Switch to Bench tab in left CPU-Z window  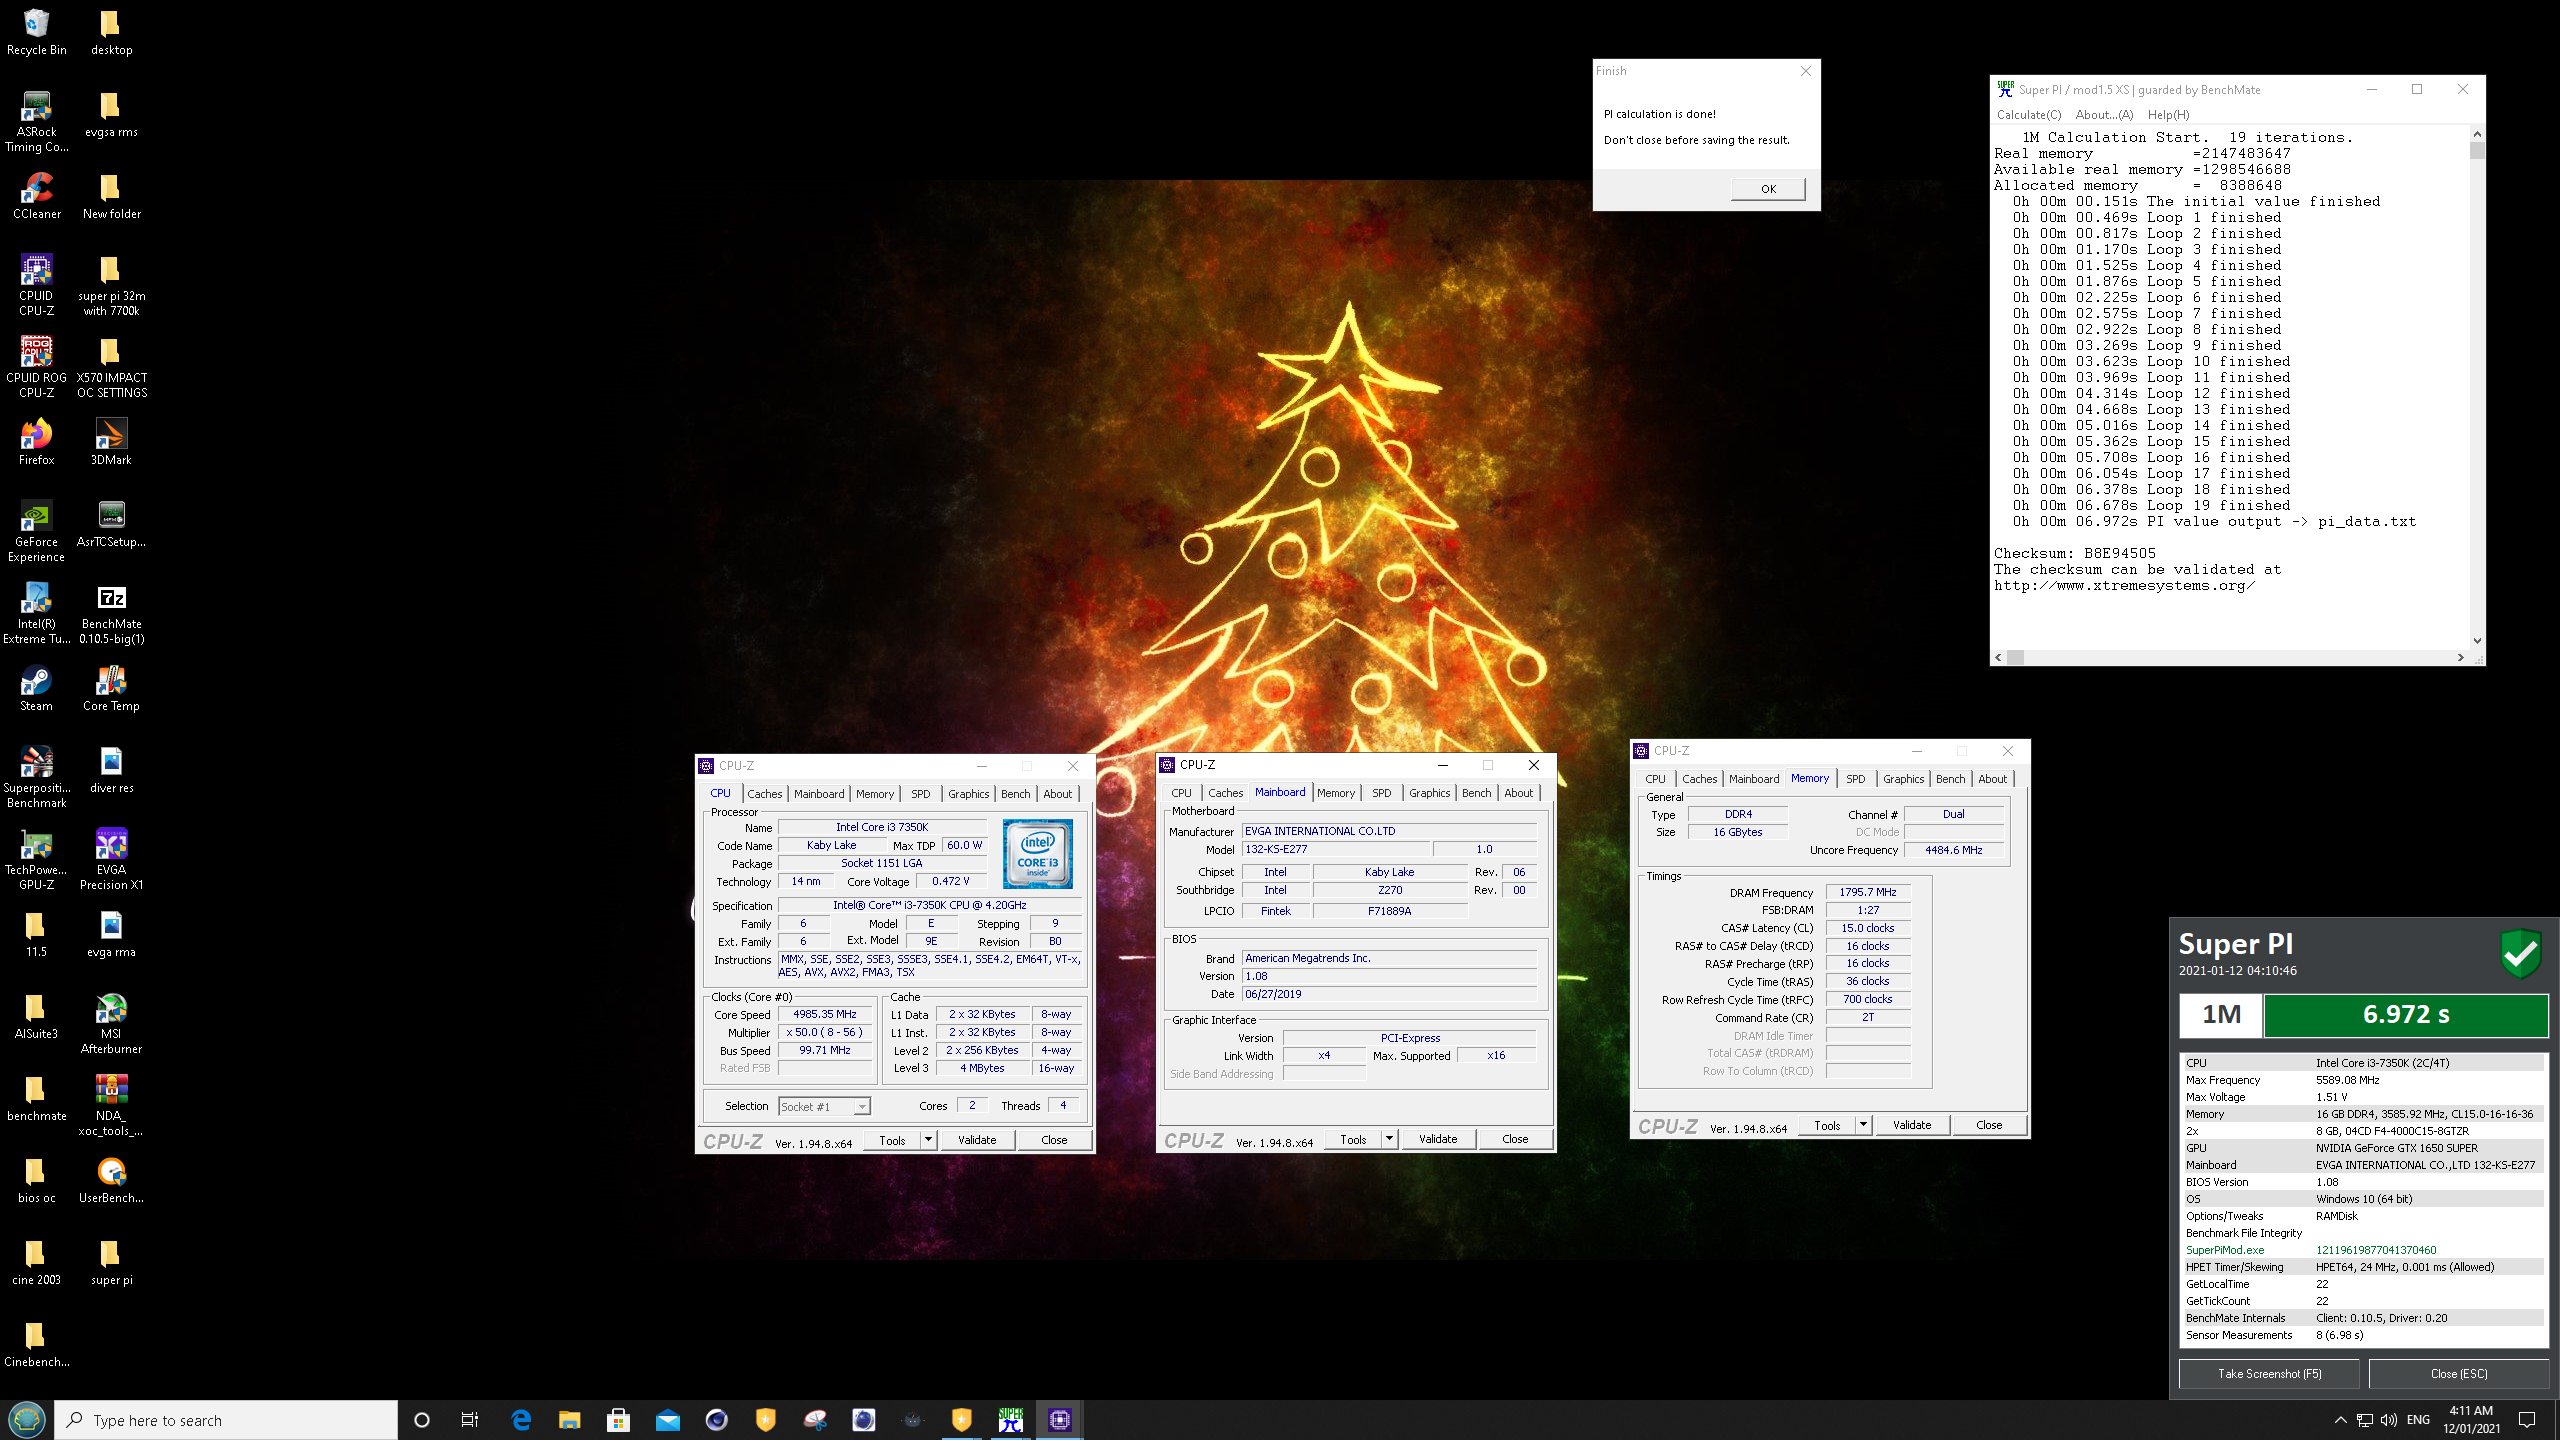pos(1015,793)
